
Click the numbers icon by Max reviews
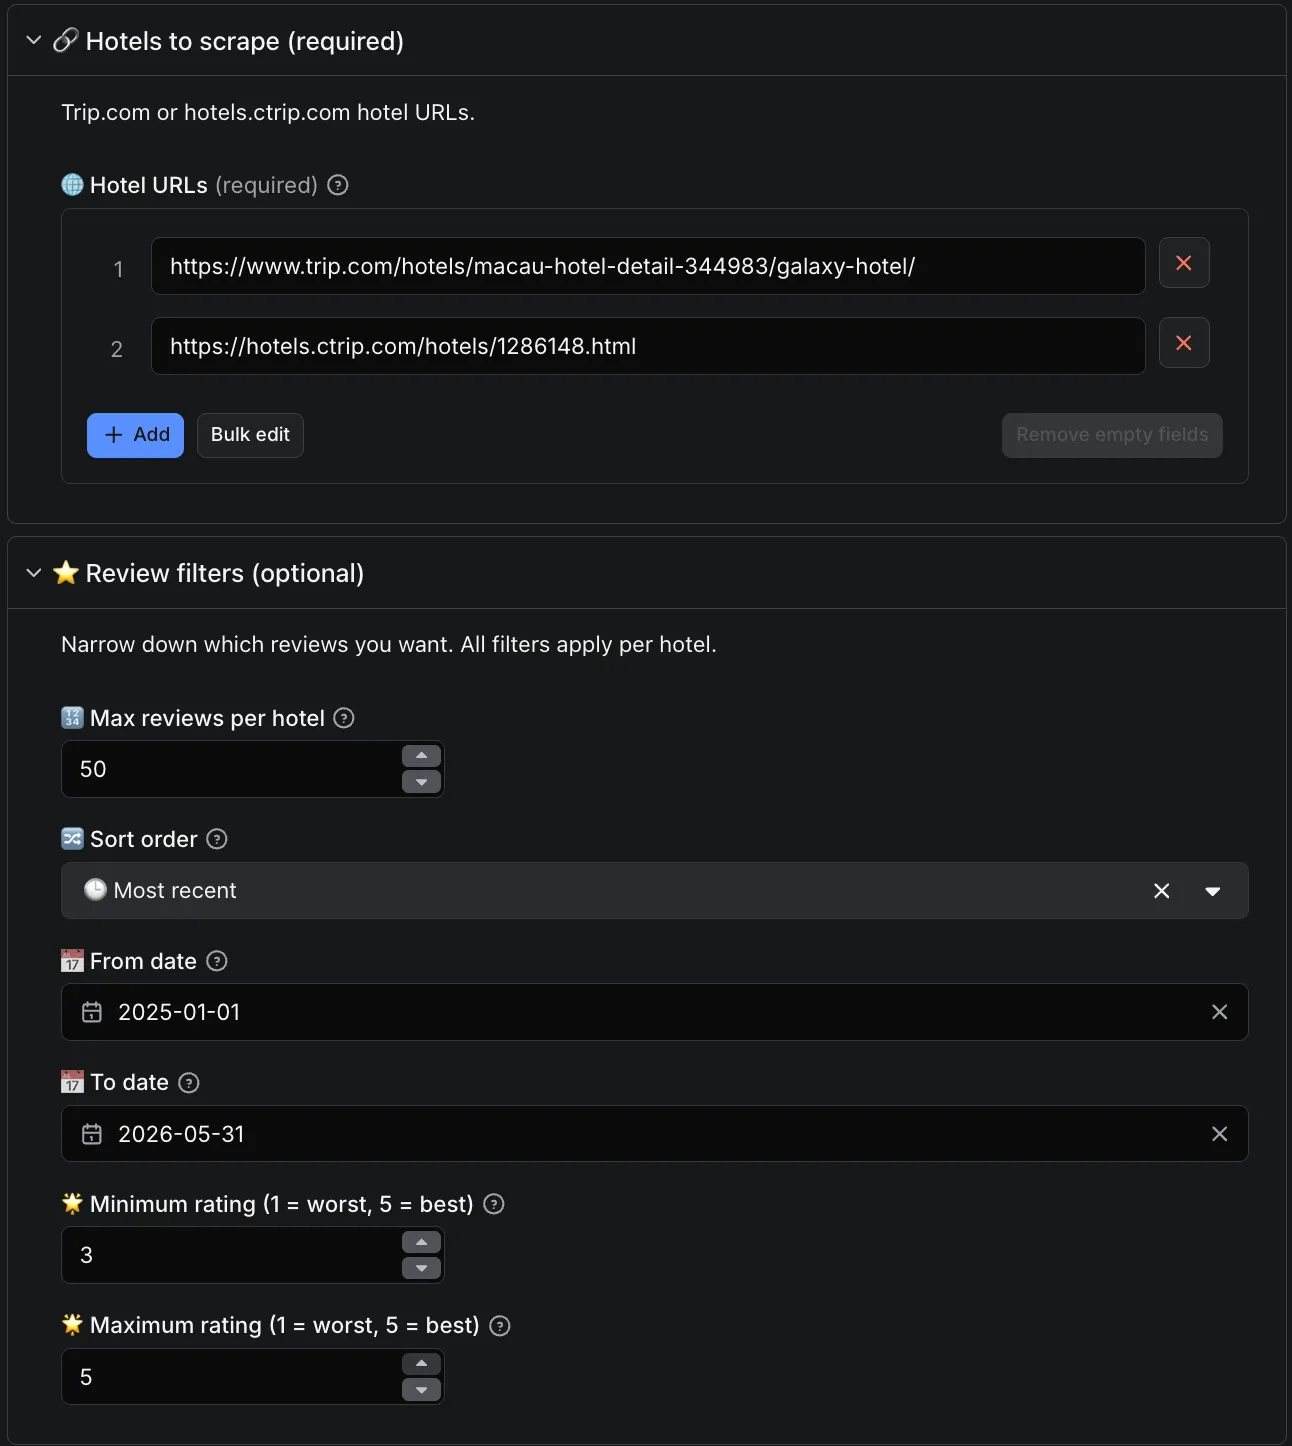coord(72,718)
